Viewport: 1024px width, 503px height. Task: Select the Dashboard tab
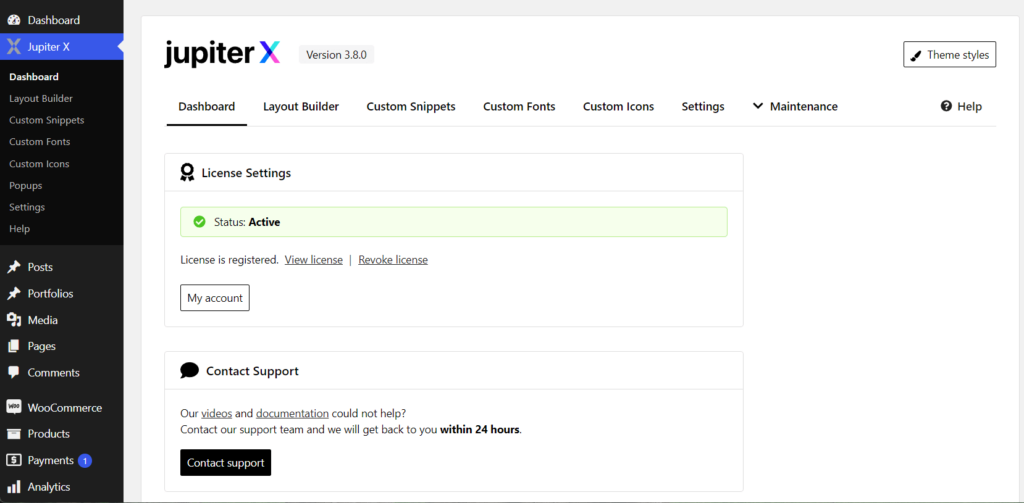click(x=207, y=106)
